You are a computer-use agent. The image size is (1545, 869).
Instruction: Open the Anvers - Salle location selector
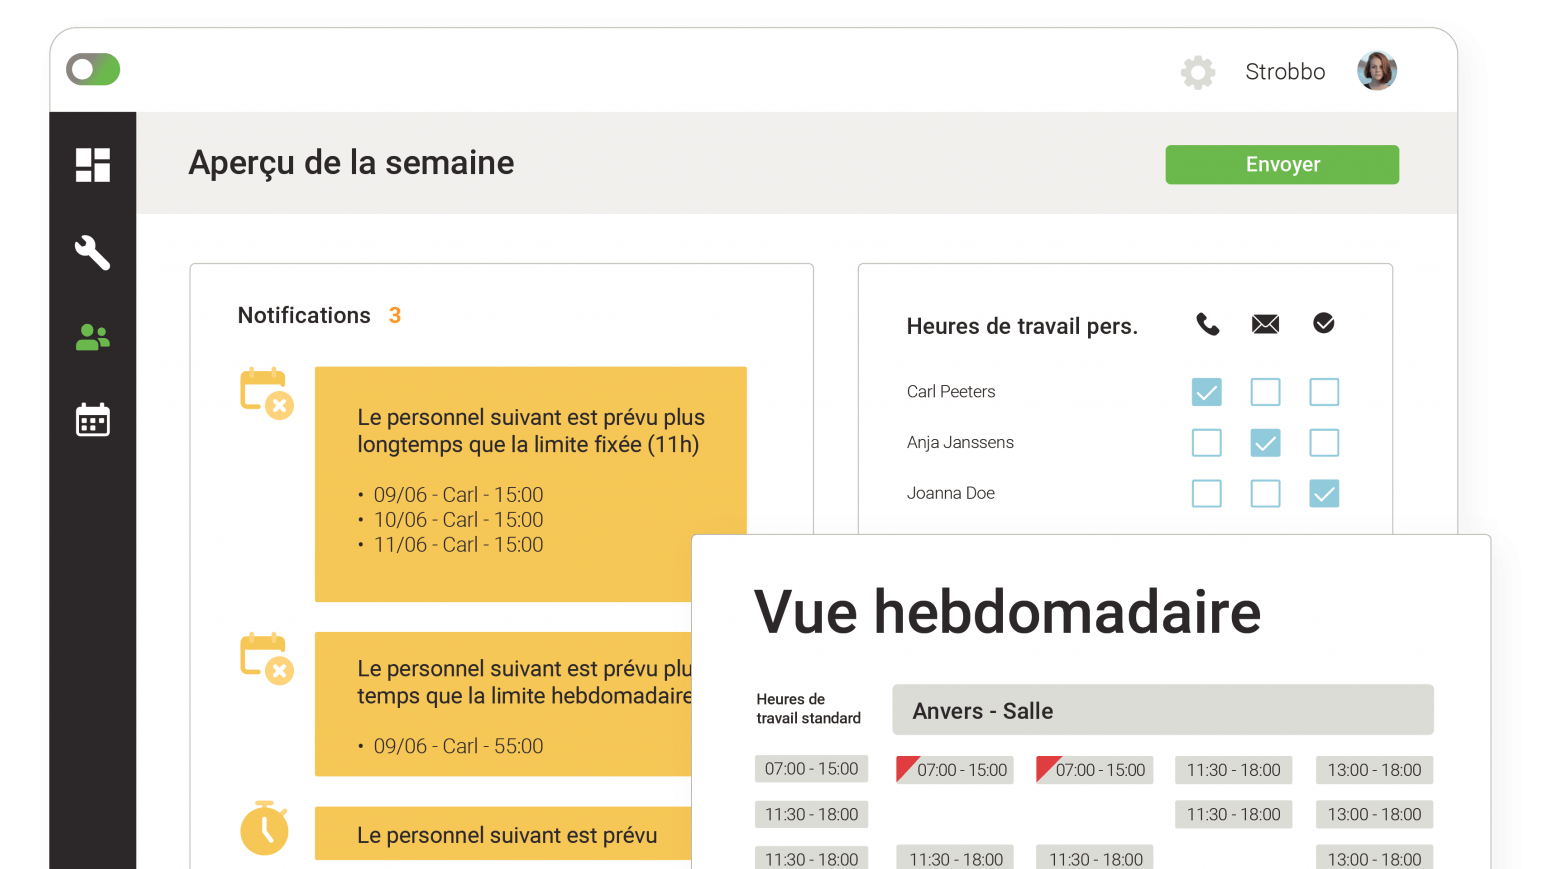[x=1162, y=710]
